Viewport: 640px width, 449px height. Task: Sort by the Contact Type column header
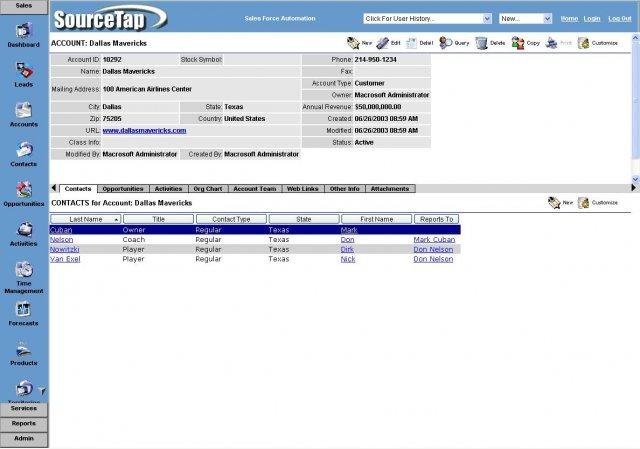(x=231, y=219)
